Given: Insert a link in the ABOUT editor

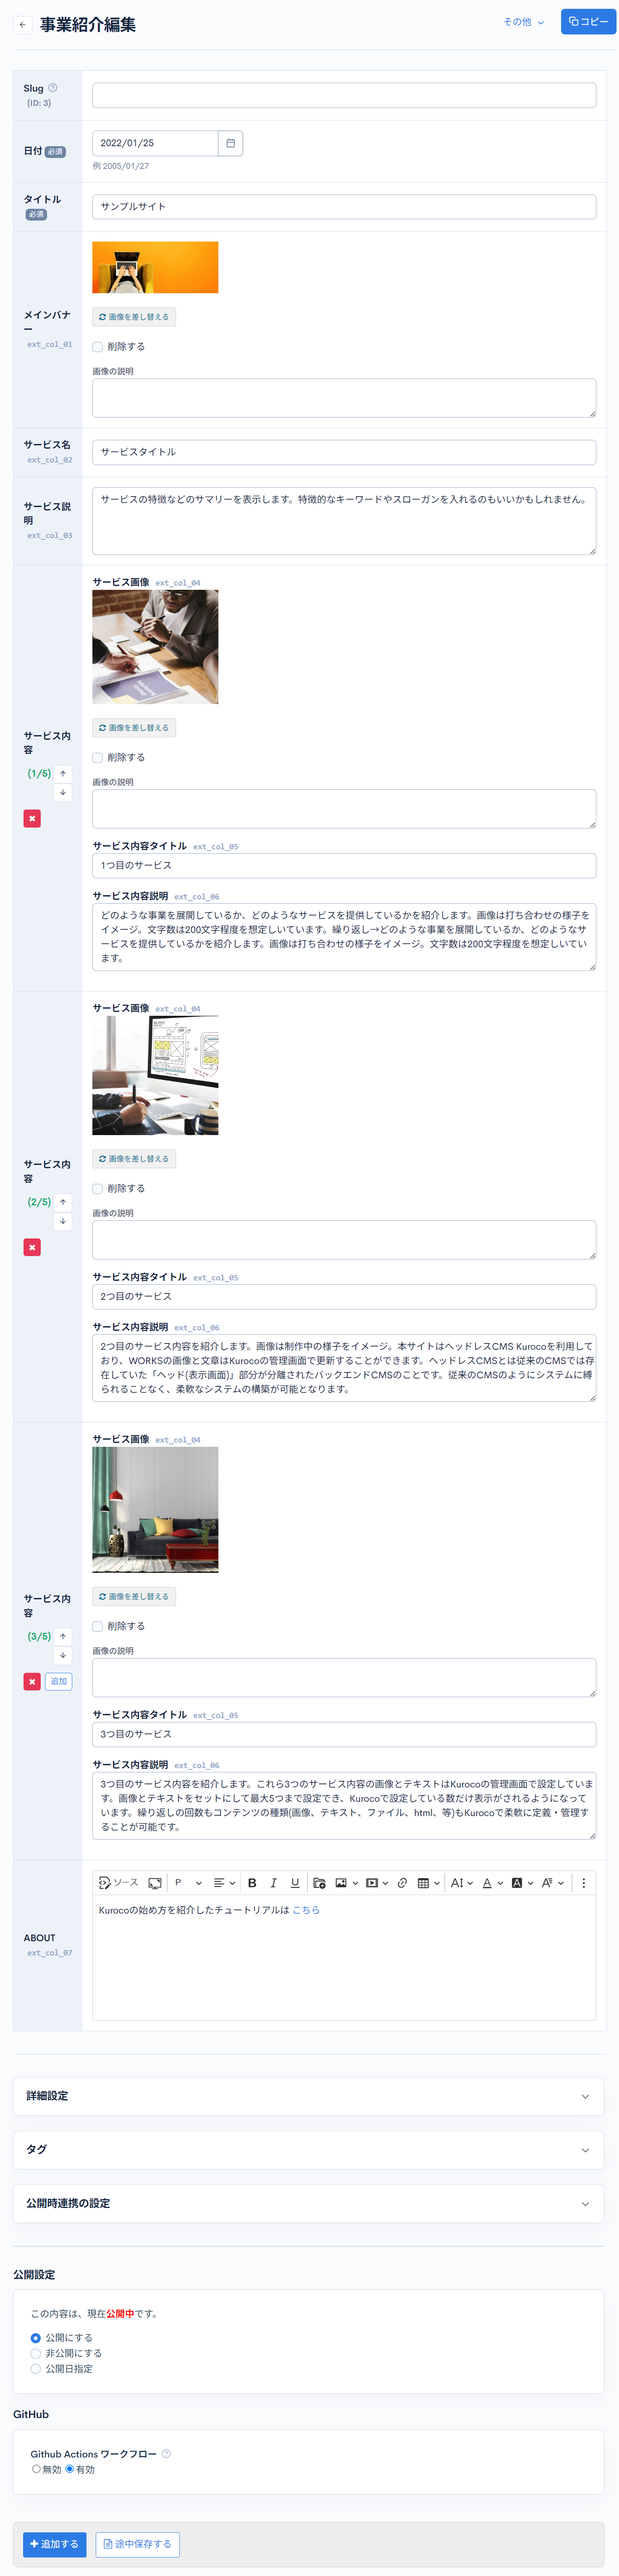Looking at the screenshot, I should click(402, 1883).
